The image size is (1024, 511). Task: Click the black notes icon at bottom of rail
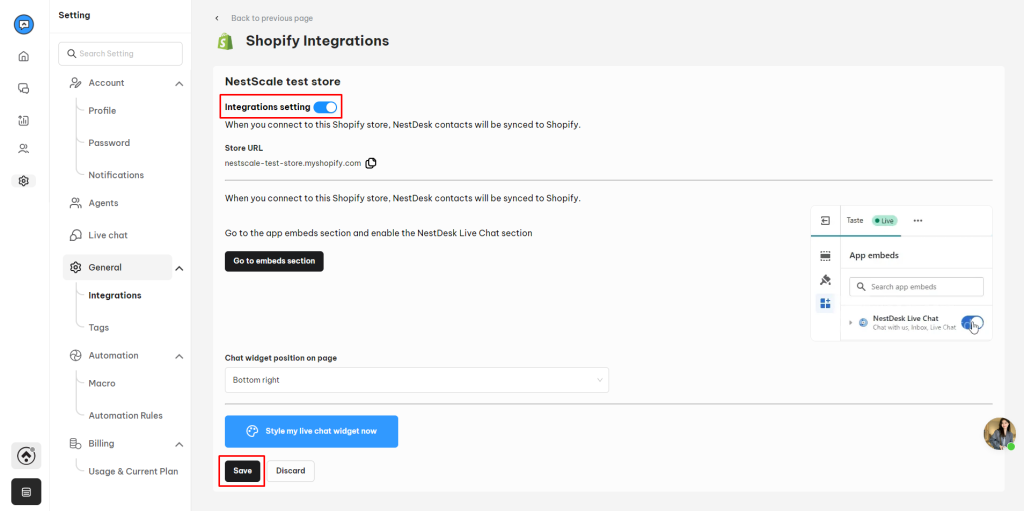[26, 492]
